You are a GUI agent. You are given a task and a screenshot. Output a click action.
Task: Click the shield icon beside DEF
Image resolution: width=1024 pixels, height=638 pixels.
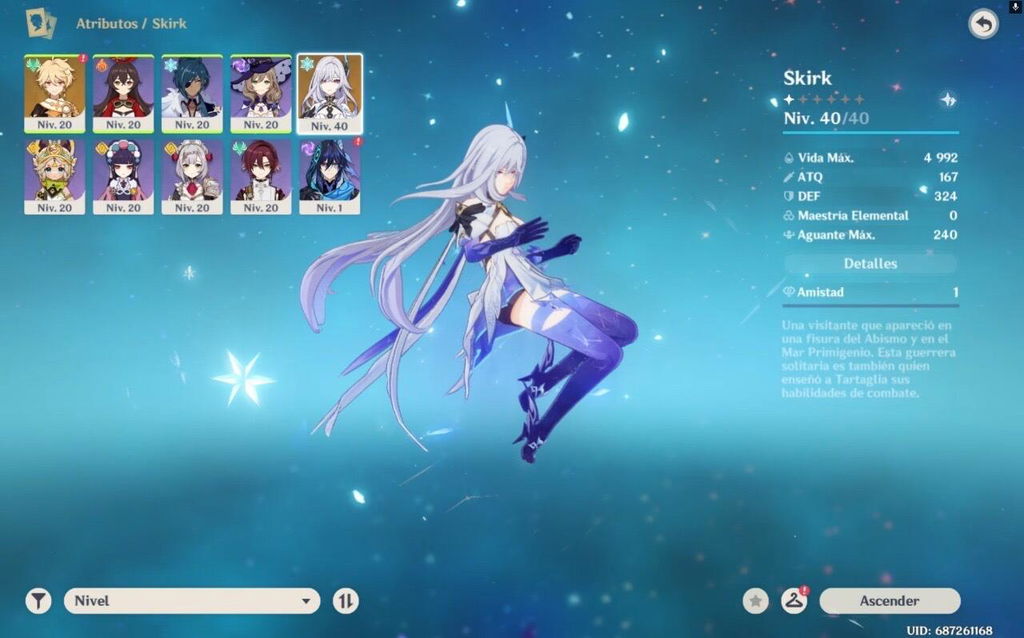point(789,196)
